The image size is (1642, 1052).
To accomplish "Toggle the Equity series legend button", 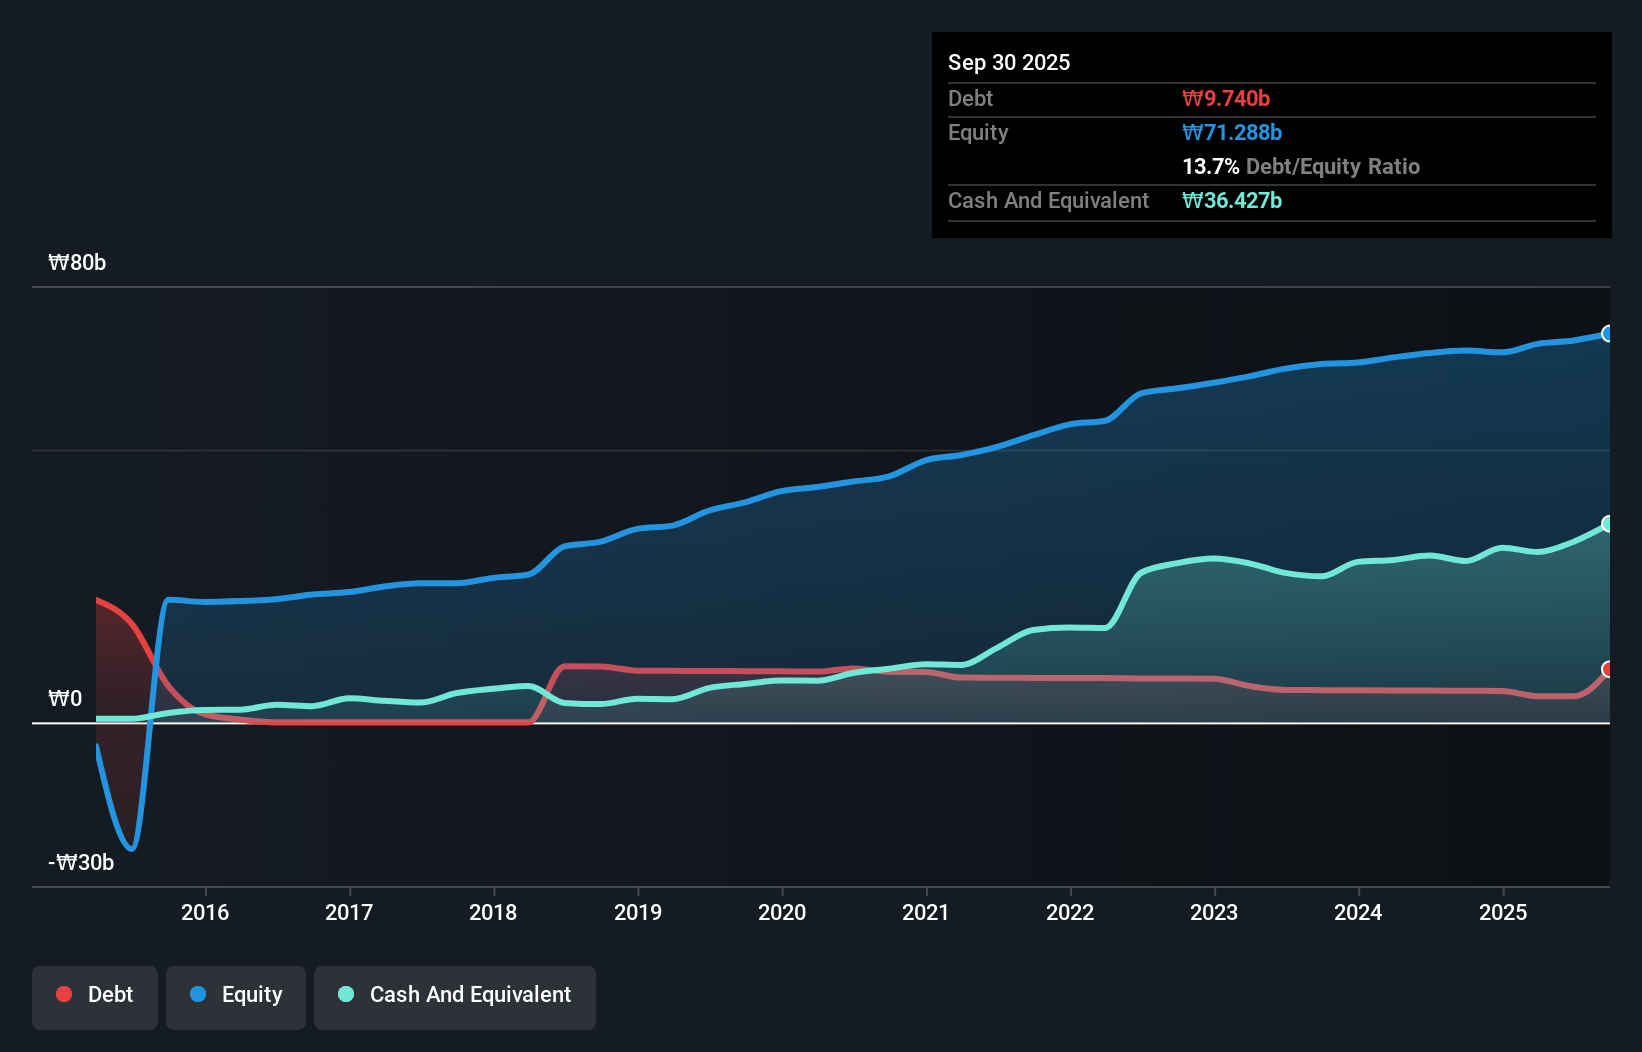I will (x=236, y=997).
